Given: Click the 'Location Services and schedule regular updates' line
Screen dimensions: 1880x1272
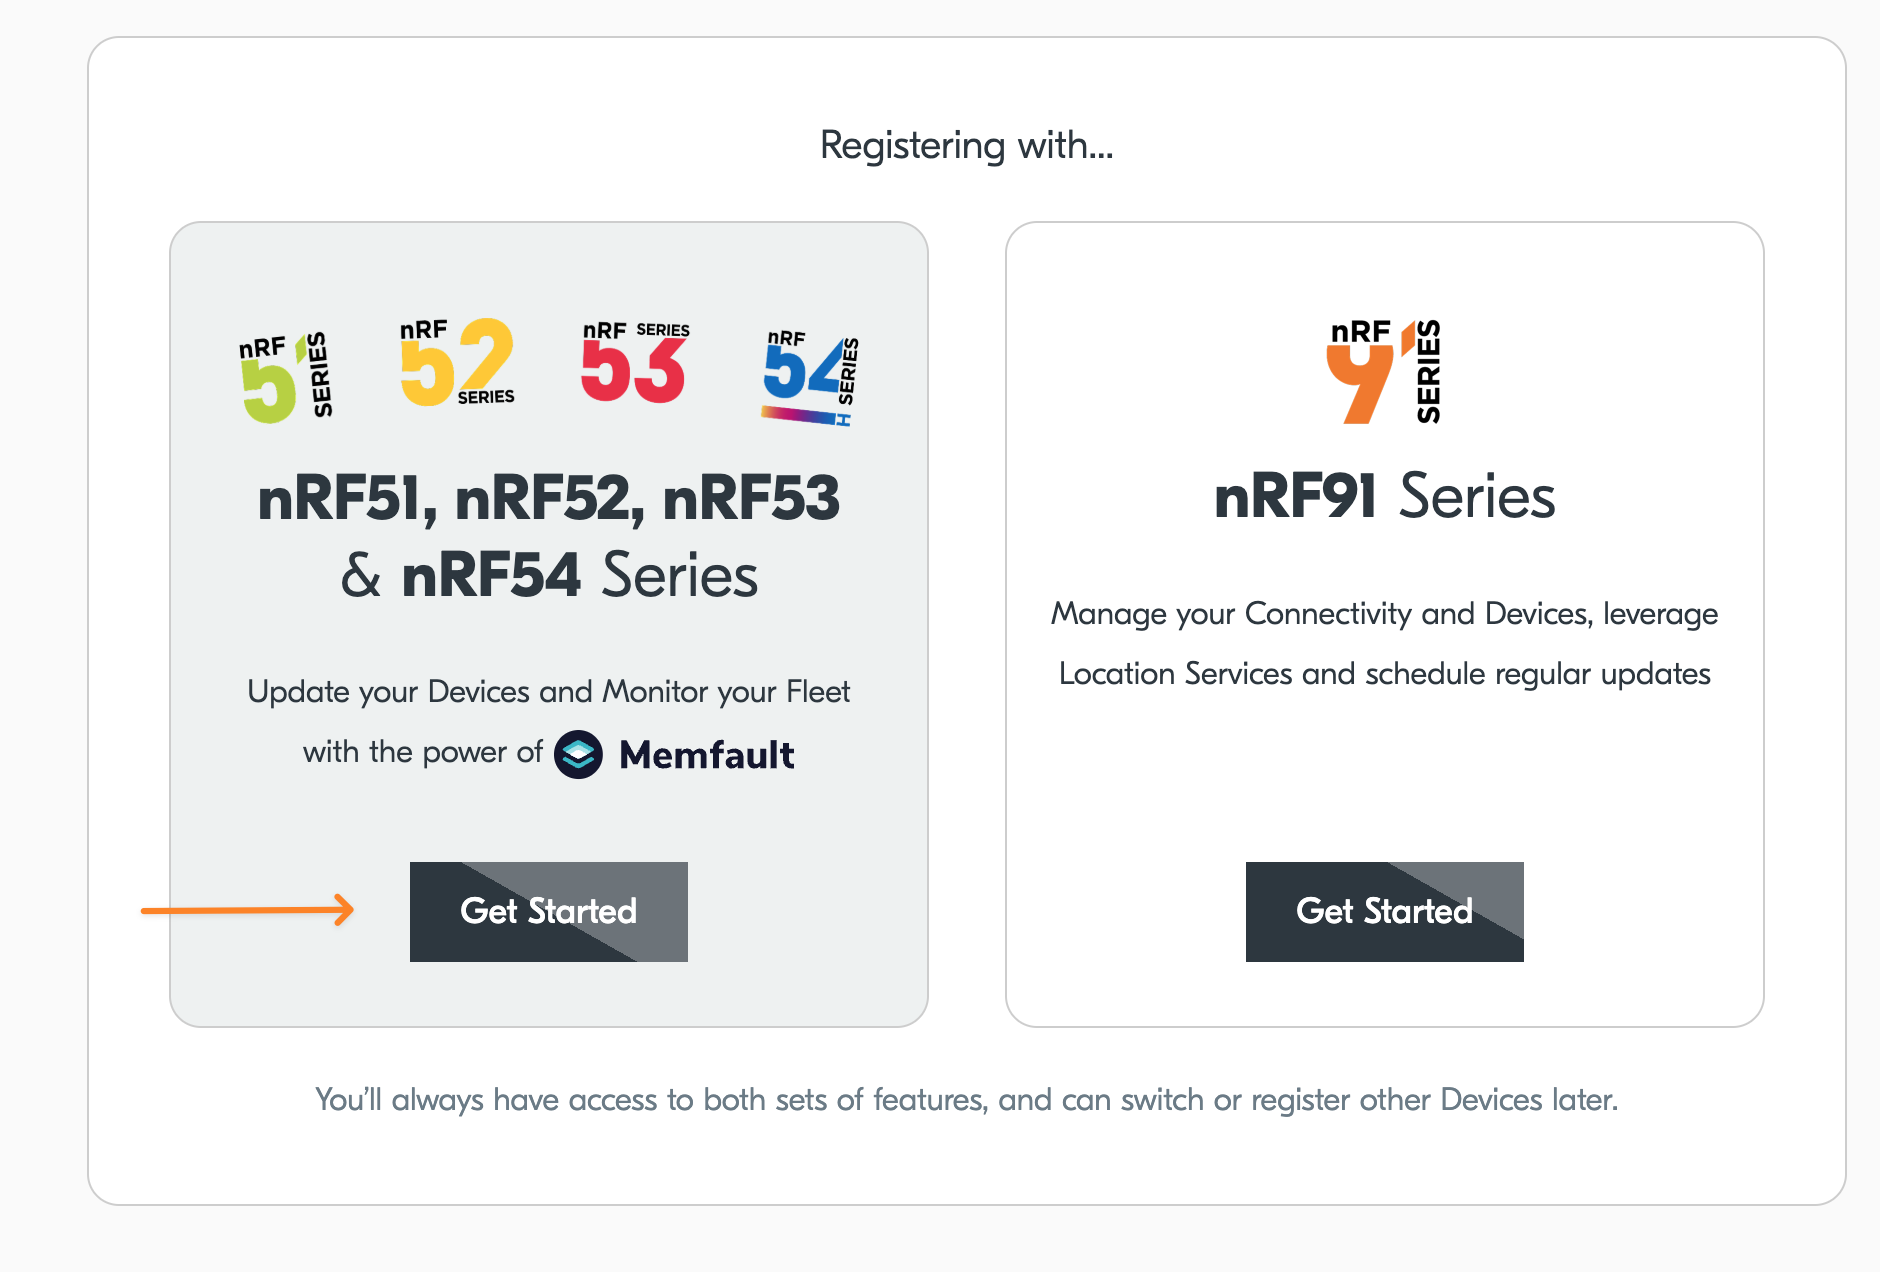Looking at the screenshot, I should pos(1384,674).
